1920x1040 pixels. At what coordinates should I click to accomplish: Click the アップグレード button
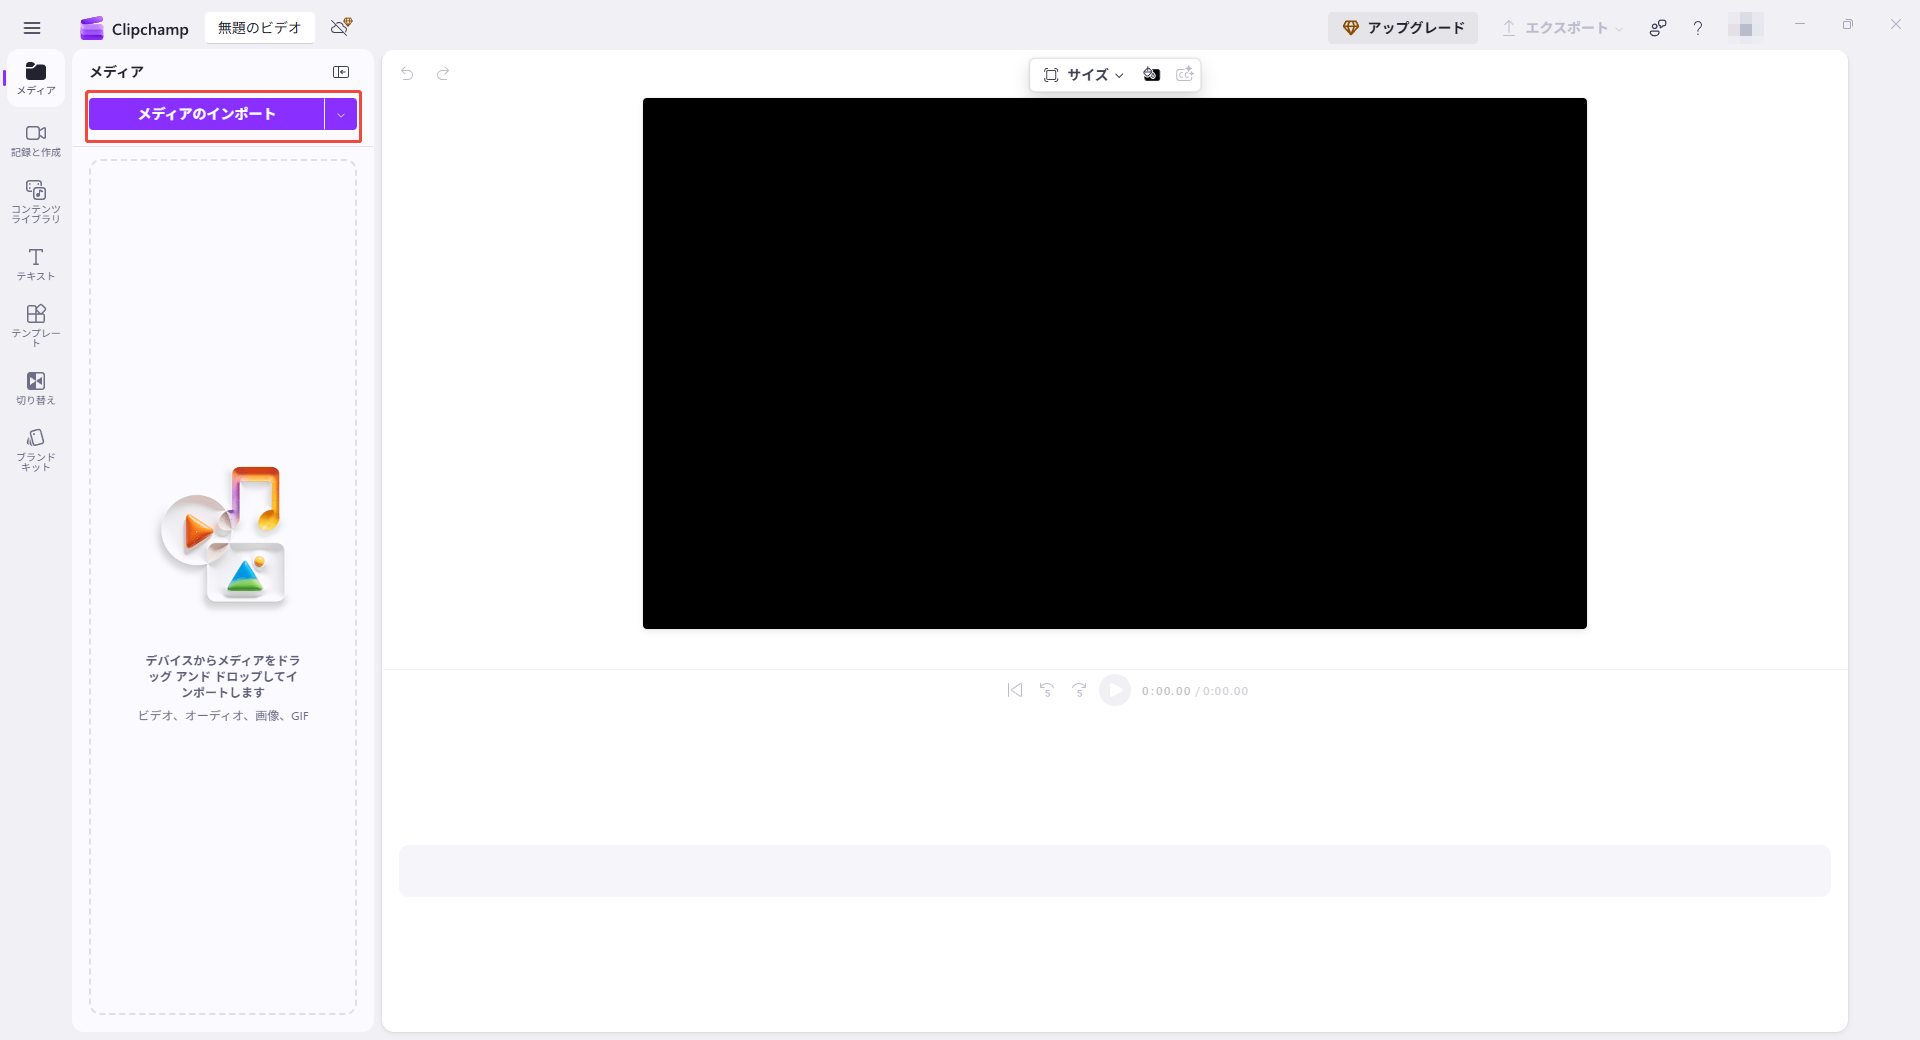[x=1402, y=28]
